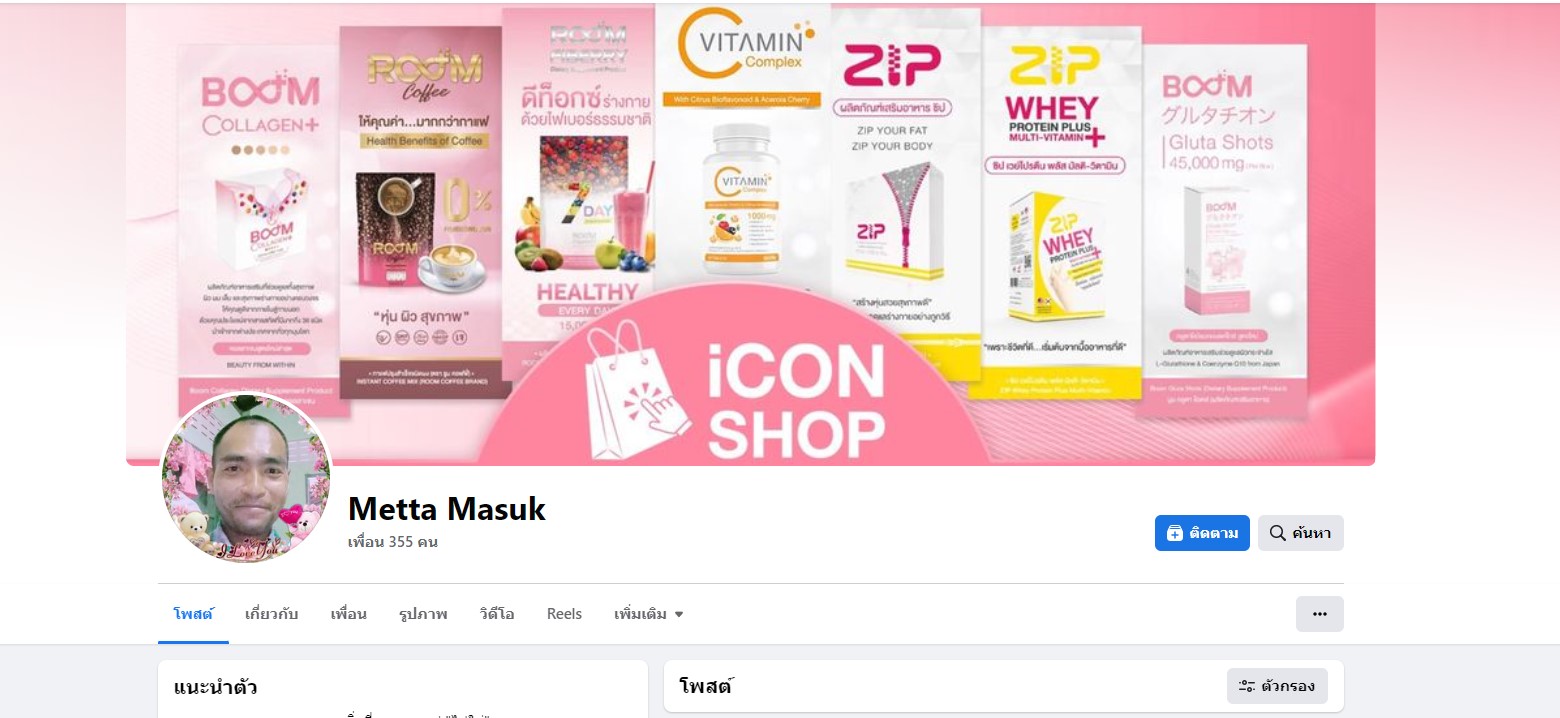
Task: Click the 355 friends count link
Action: pos(393,543)
